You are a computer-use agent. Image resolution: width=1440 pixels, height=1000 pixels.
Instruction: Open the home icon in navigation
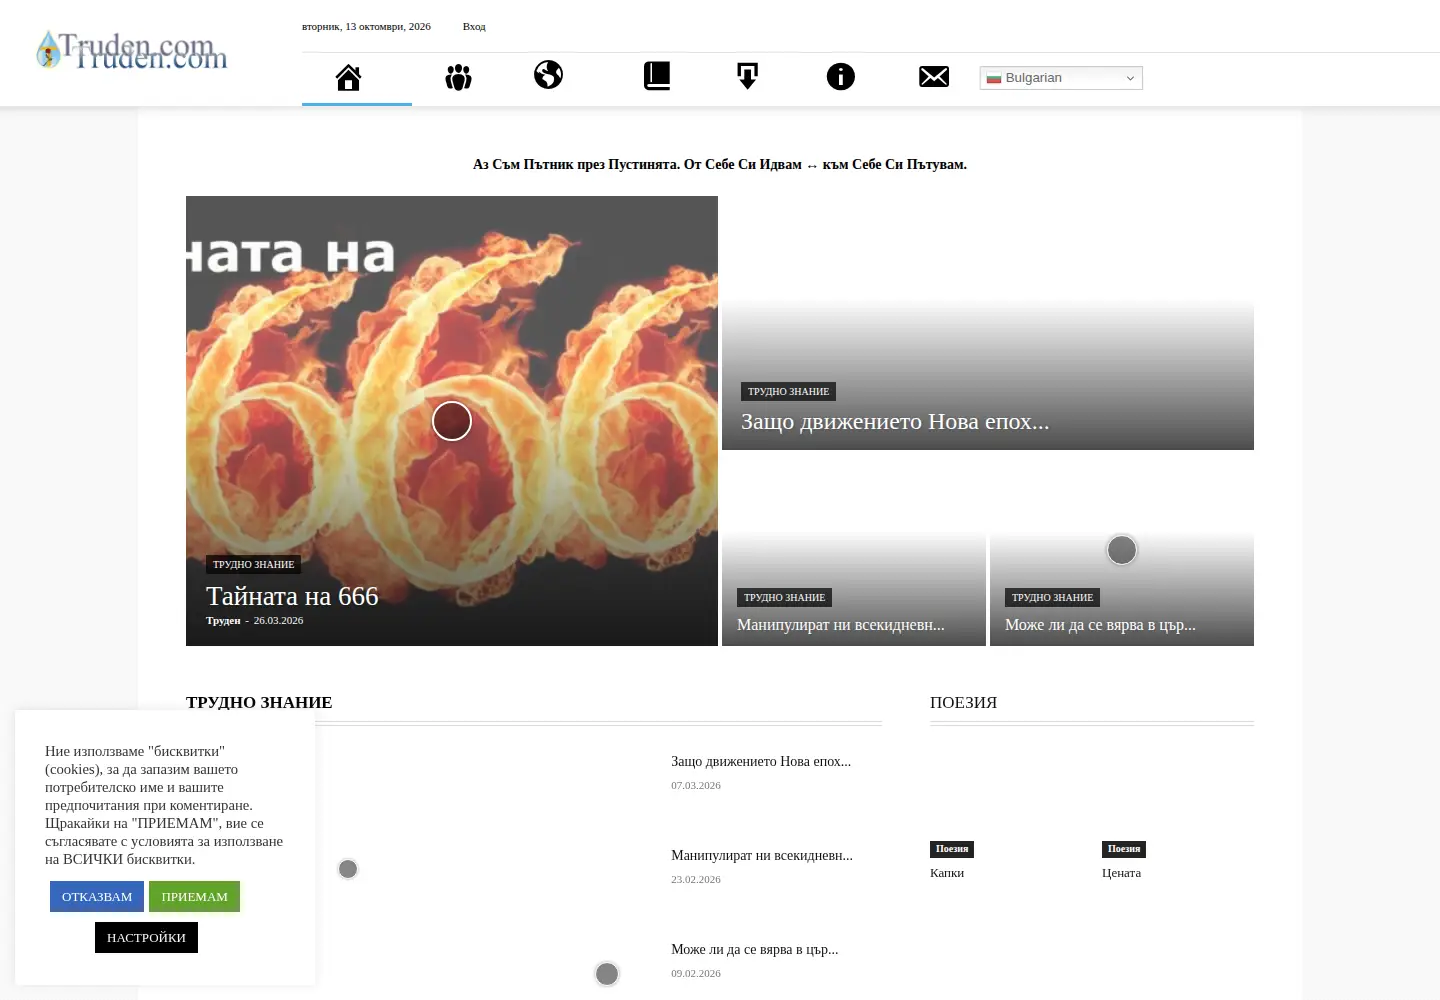(x=348, y=77)
